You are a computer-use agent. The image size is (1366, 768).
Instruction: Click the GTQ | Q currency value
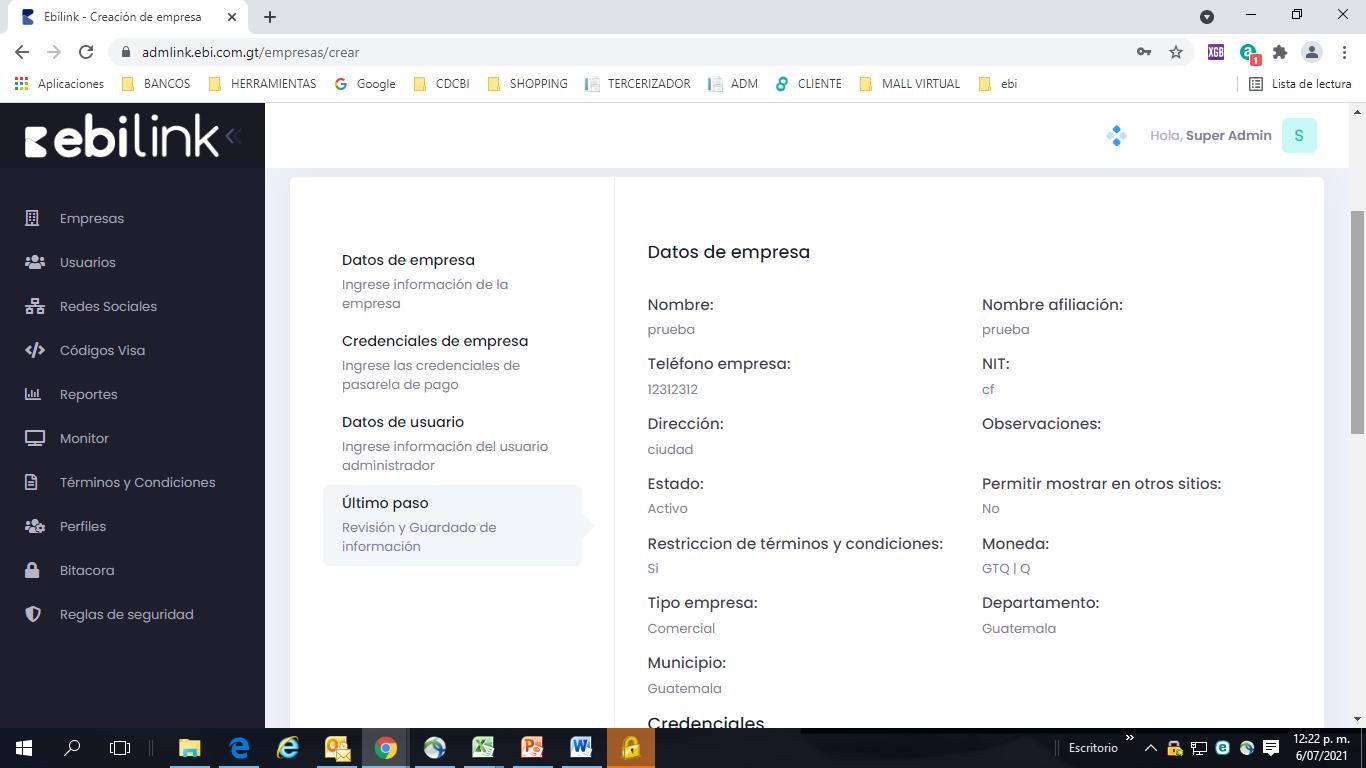coord(1006,568)
